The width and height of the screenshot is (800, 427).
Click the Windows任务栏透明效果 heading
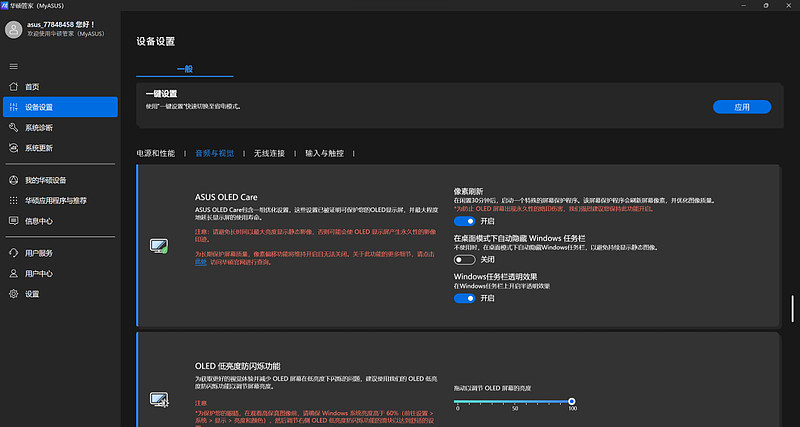pos(495,277)
